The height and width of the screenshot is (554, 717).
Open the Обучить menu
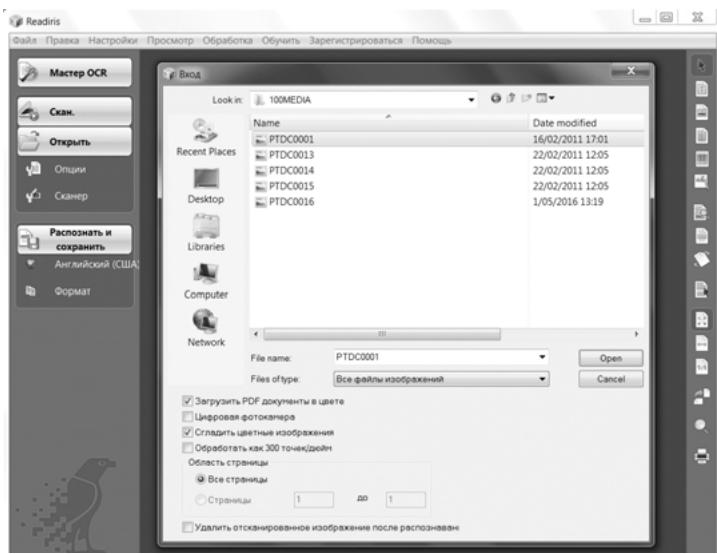[x=281, y=41]
